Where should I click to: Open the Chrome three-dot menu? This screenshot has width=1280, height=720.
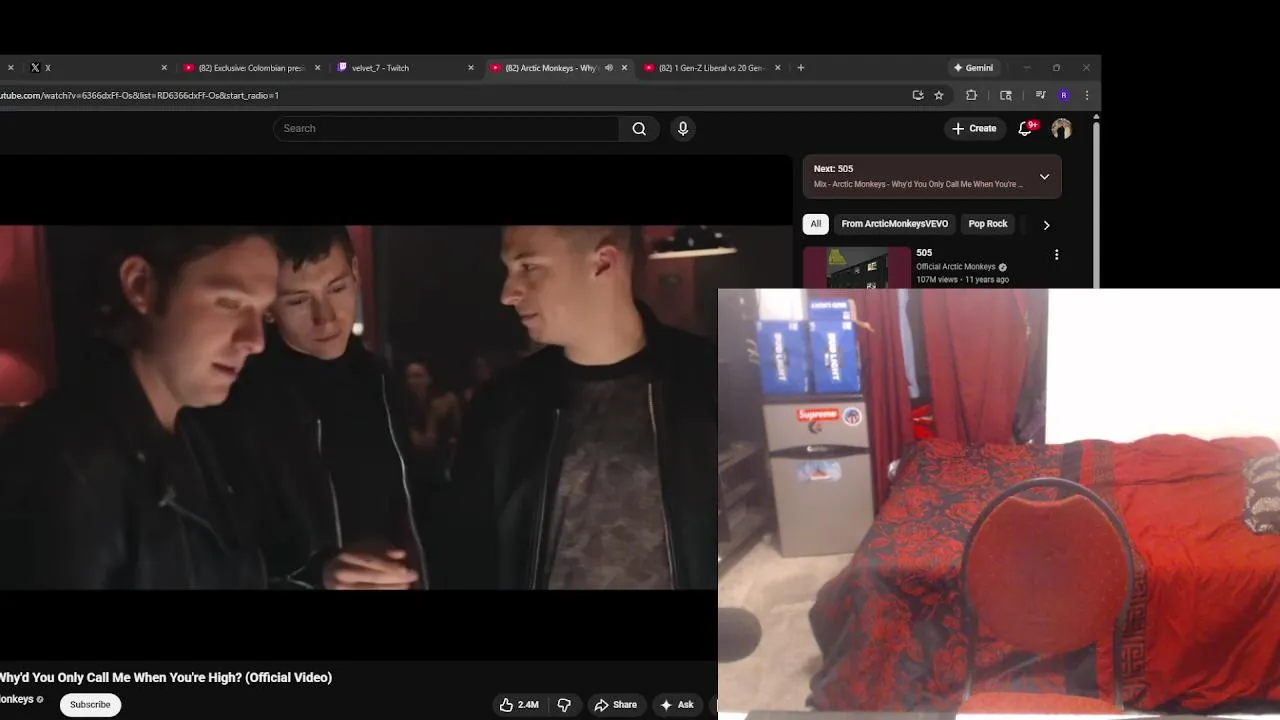tap(1087, 95)
